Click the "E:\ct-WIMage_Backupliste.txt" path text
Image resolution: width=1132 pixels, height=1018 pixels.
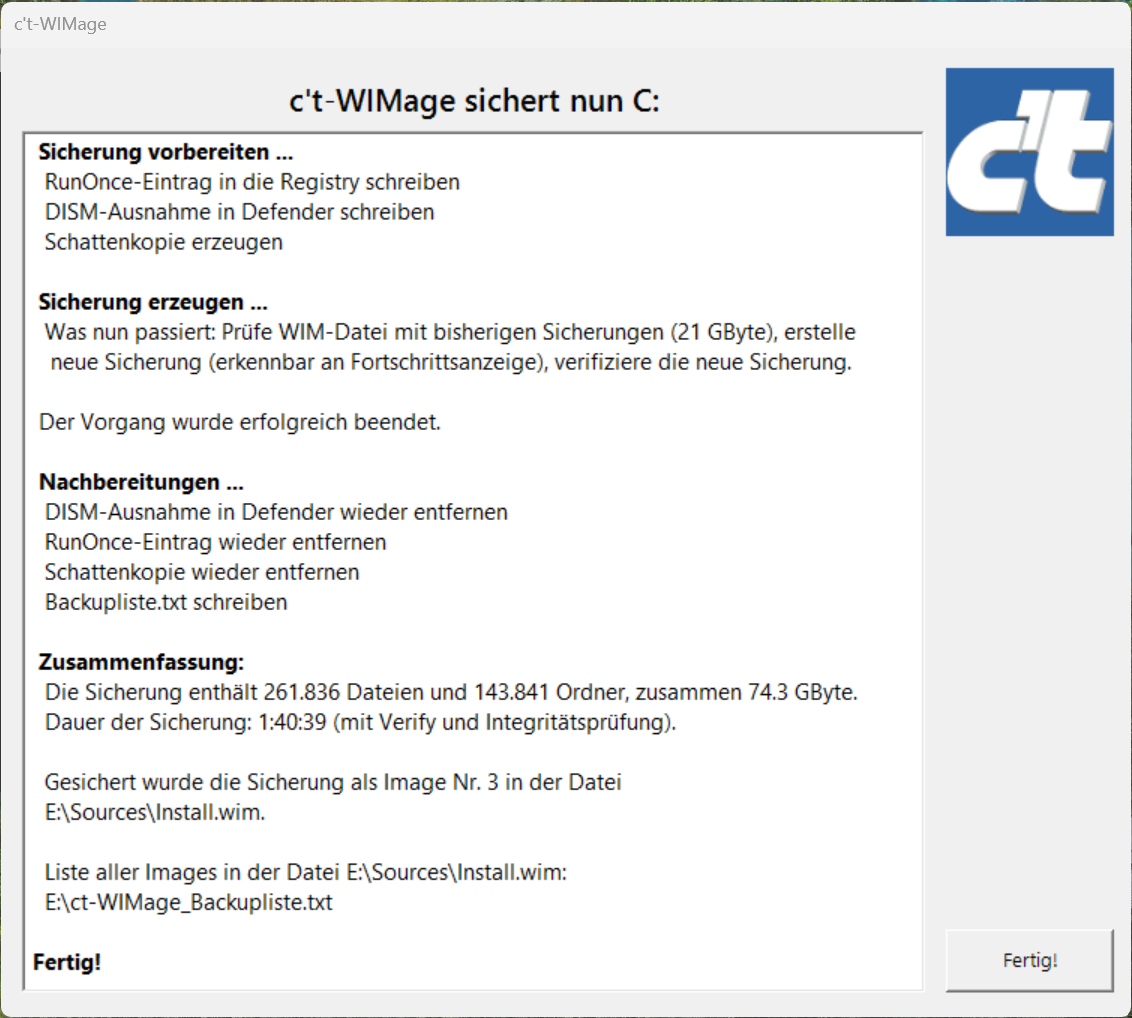click(188, 902)
